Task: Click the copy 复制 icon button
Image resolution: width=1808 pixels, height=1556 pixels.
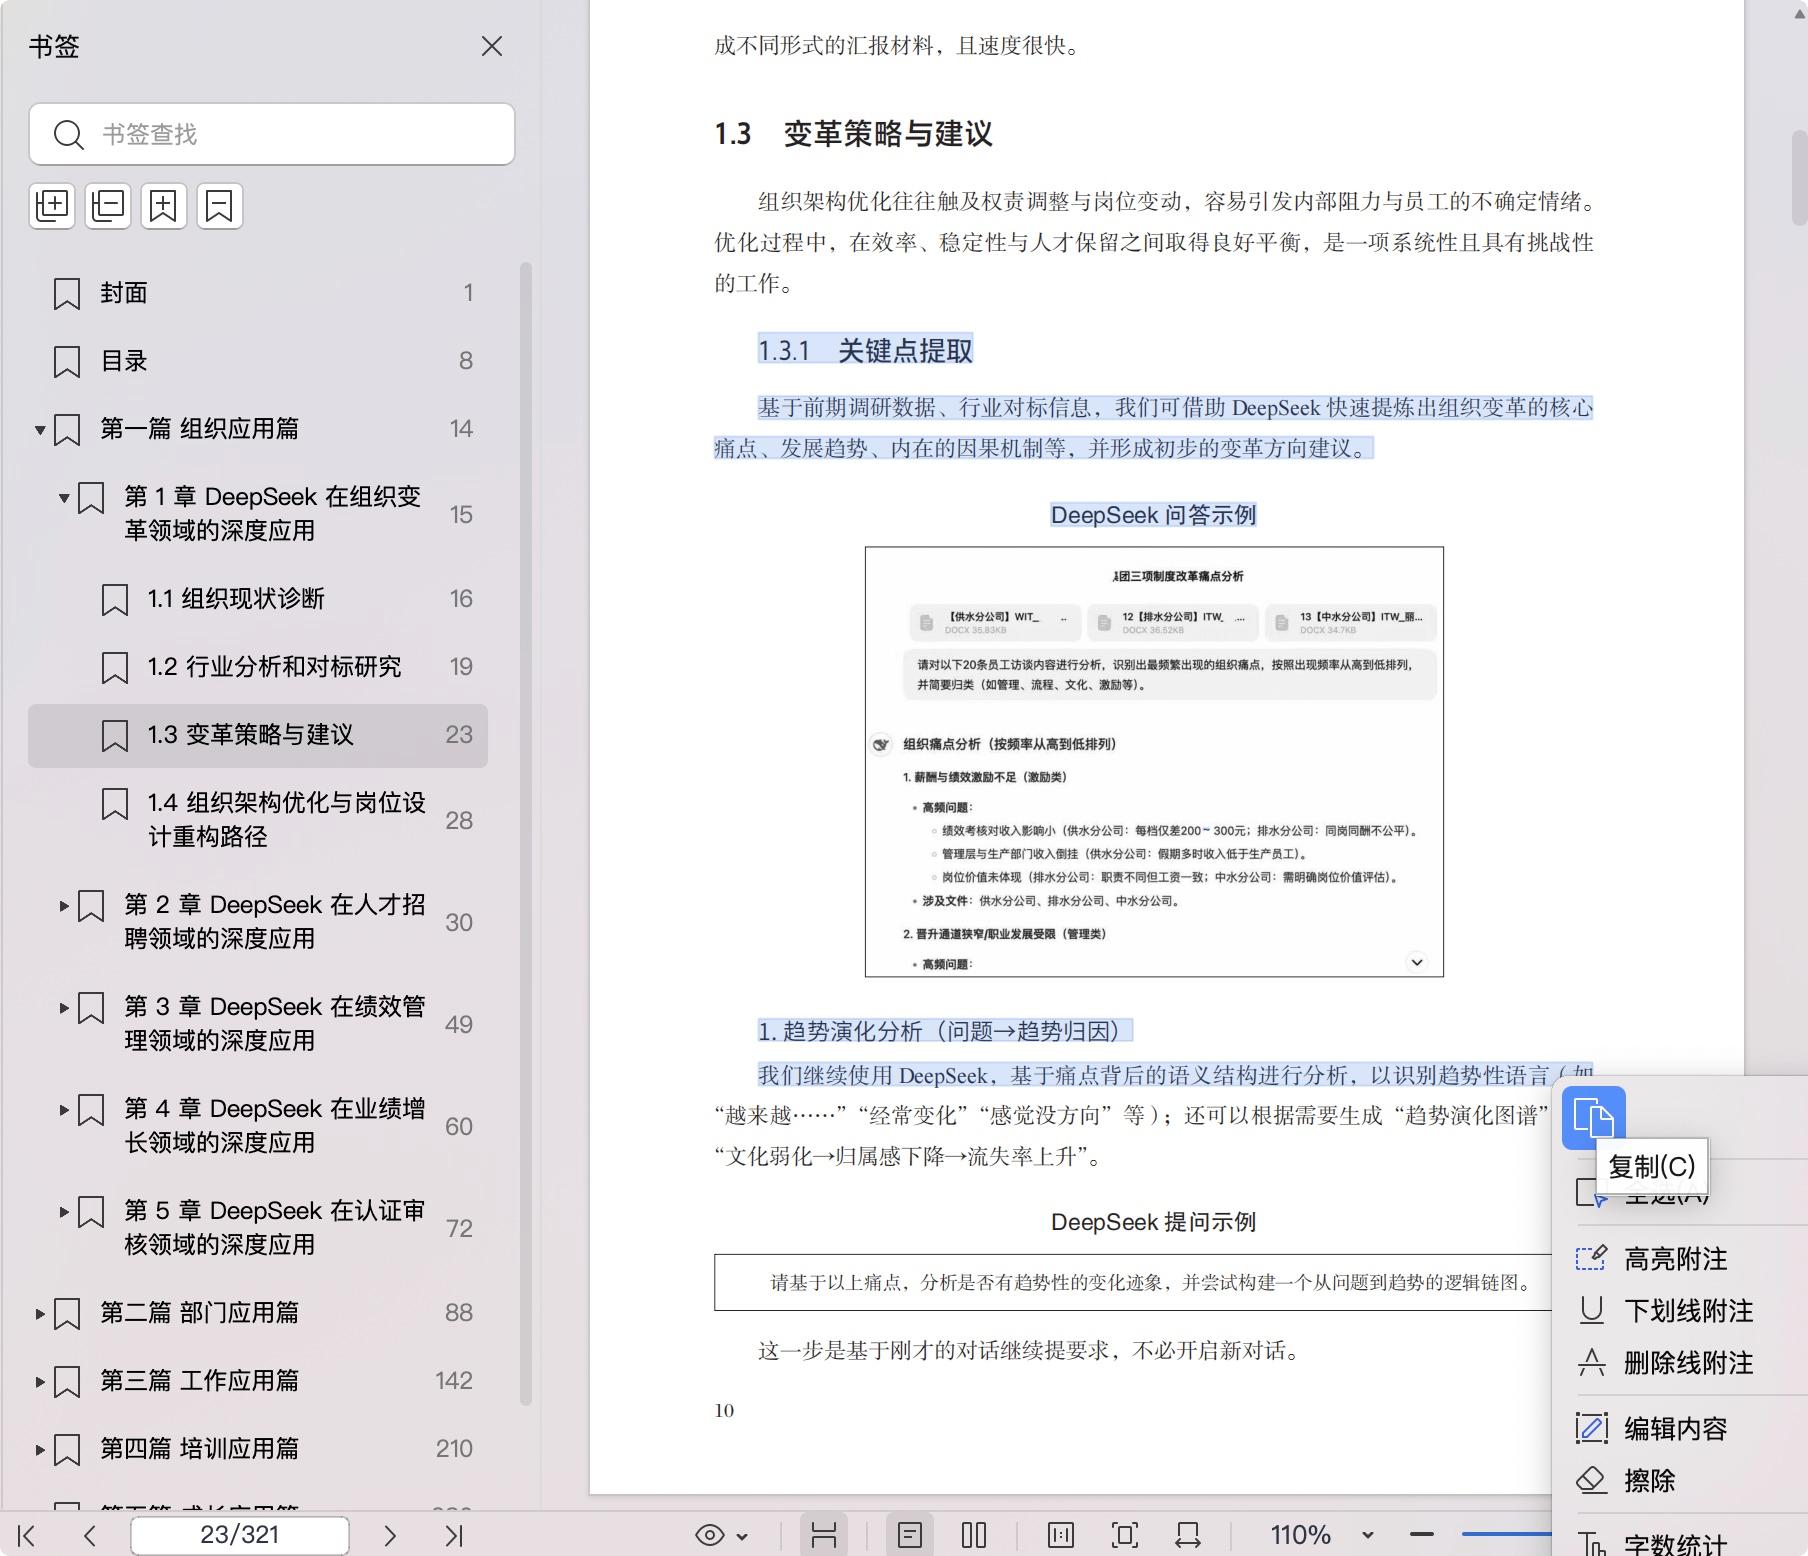Action: (1593, 1117)
